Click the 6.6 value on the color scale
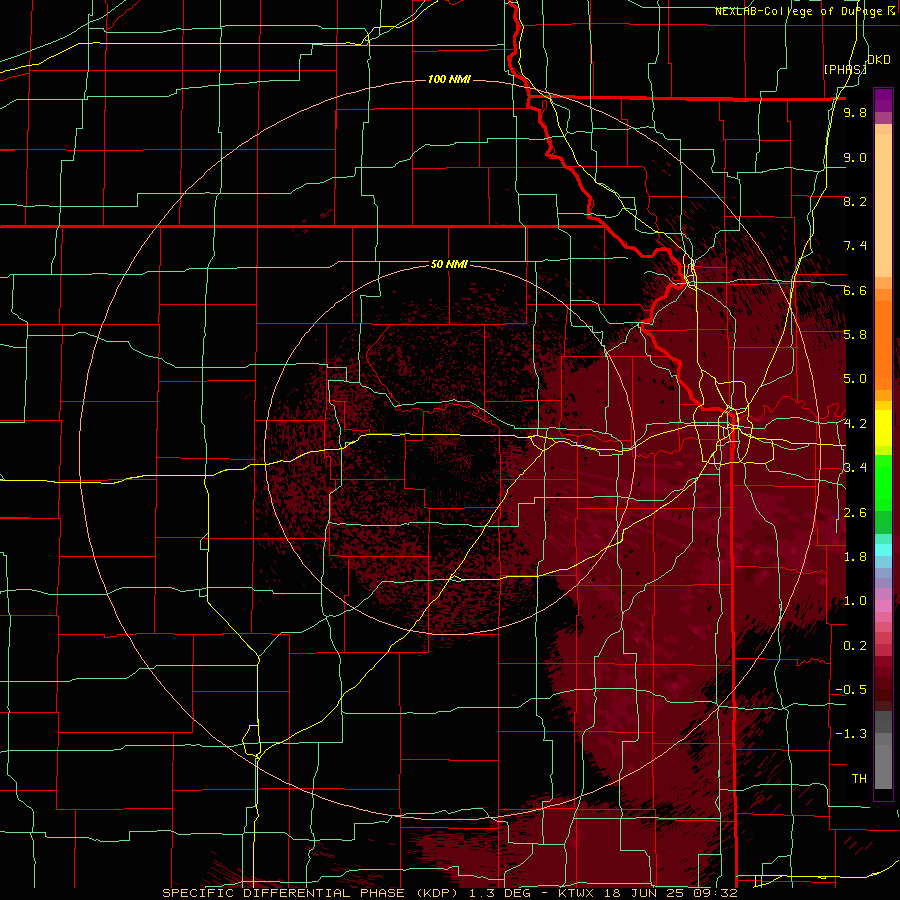The width and height of the screenshot is (900, 900). [x=855, y=290]
